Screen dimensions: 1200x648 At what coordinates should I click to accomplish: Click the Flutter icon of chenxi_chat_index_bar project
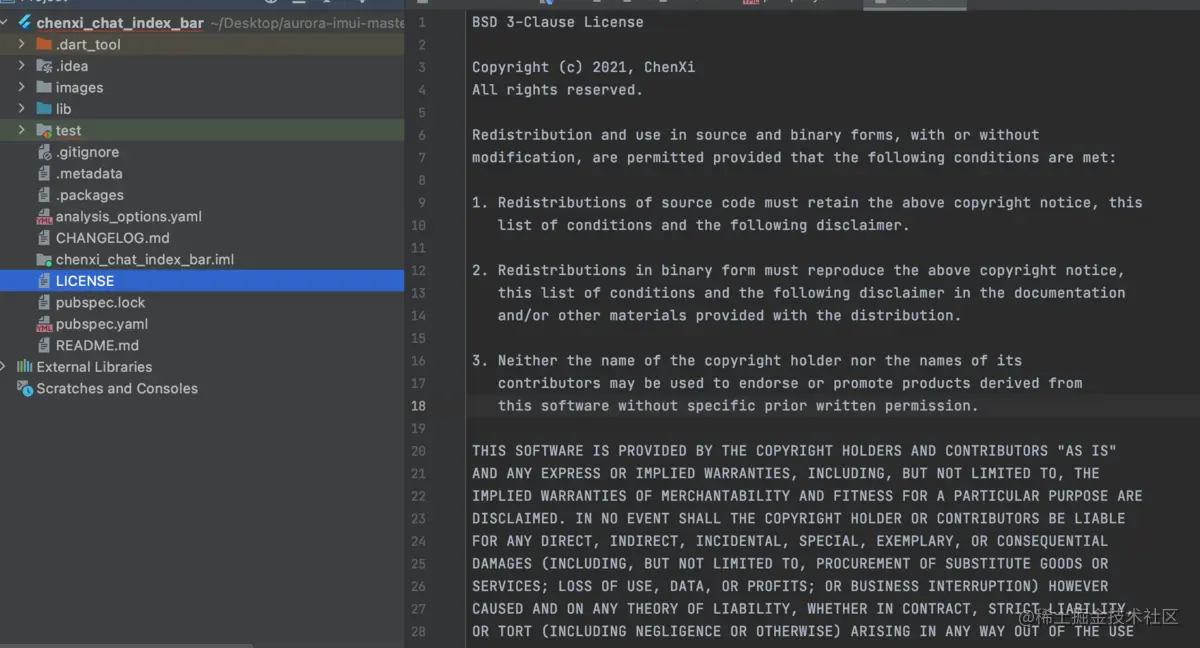[x=25, y=22]
